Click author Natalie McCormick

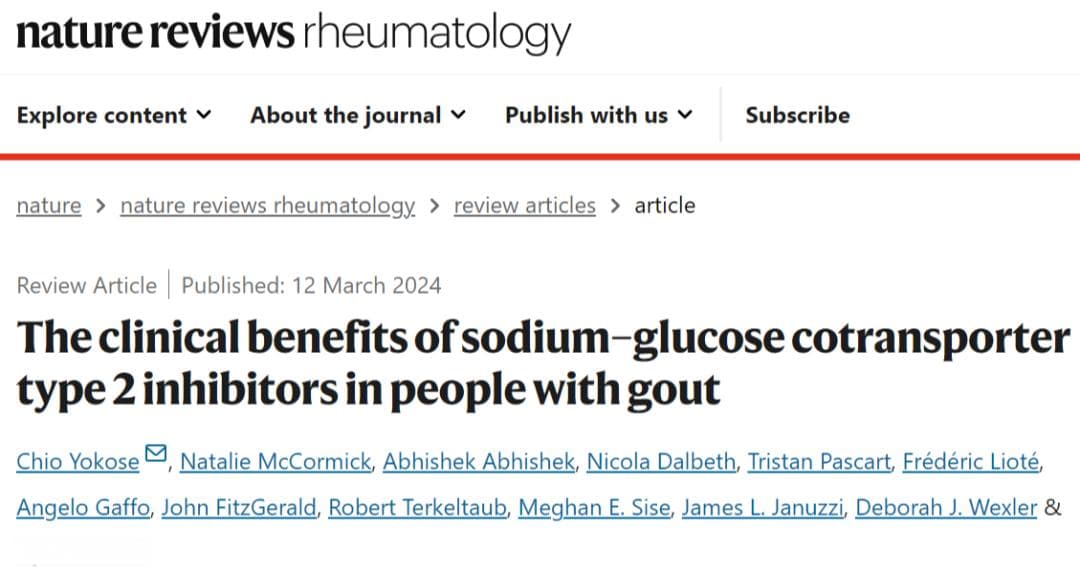click(x=276, y=461)
